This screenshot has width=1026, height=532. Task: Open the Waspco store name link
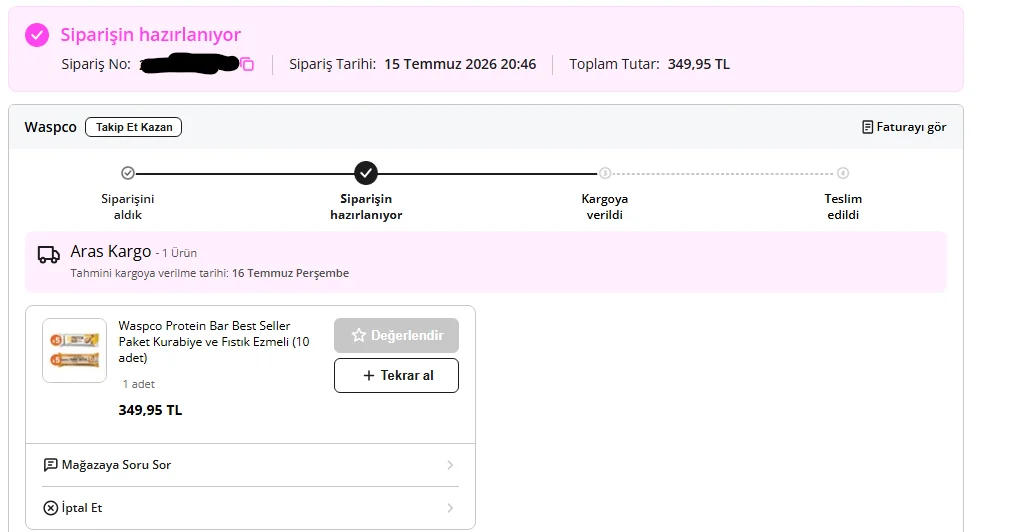(50, 127)
